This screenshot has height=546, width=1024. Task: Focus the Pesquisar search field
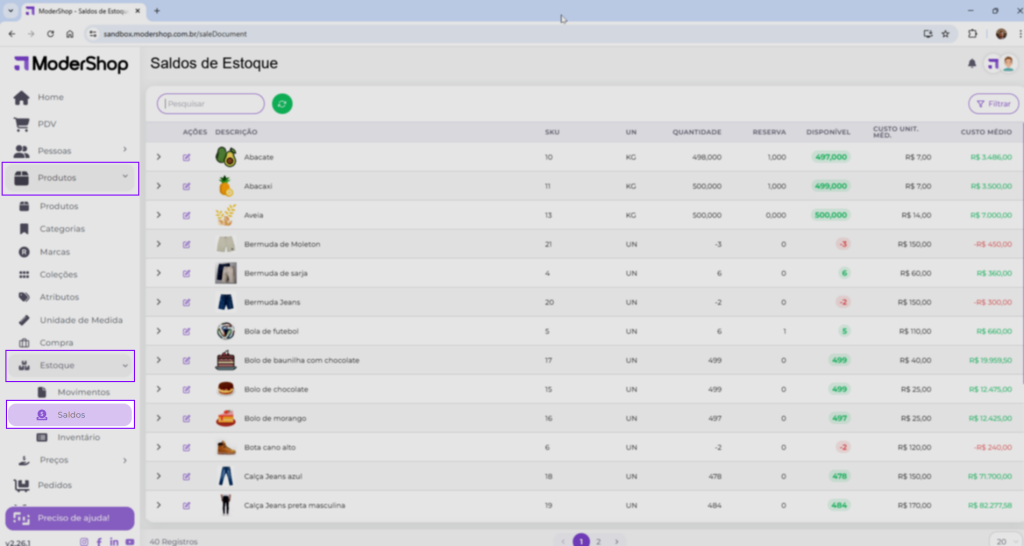(211, 103)
